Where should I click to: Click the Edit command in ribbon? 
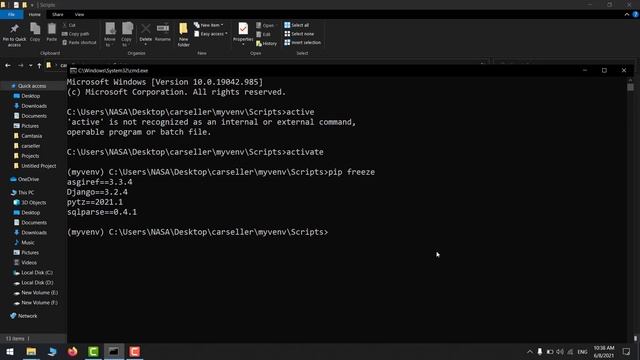pos(263,34)
